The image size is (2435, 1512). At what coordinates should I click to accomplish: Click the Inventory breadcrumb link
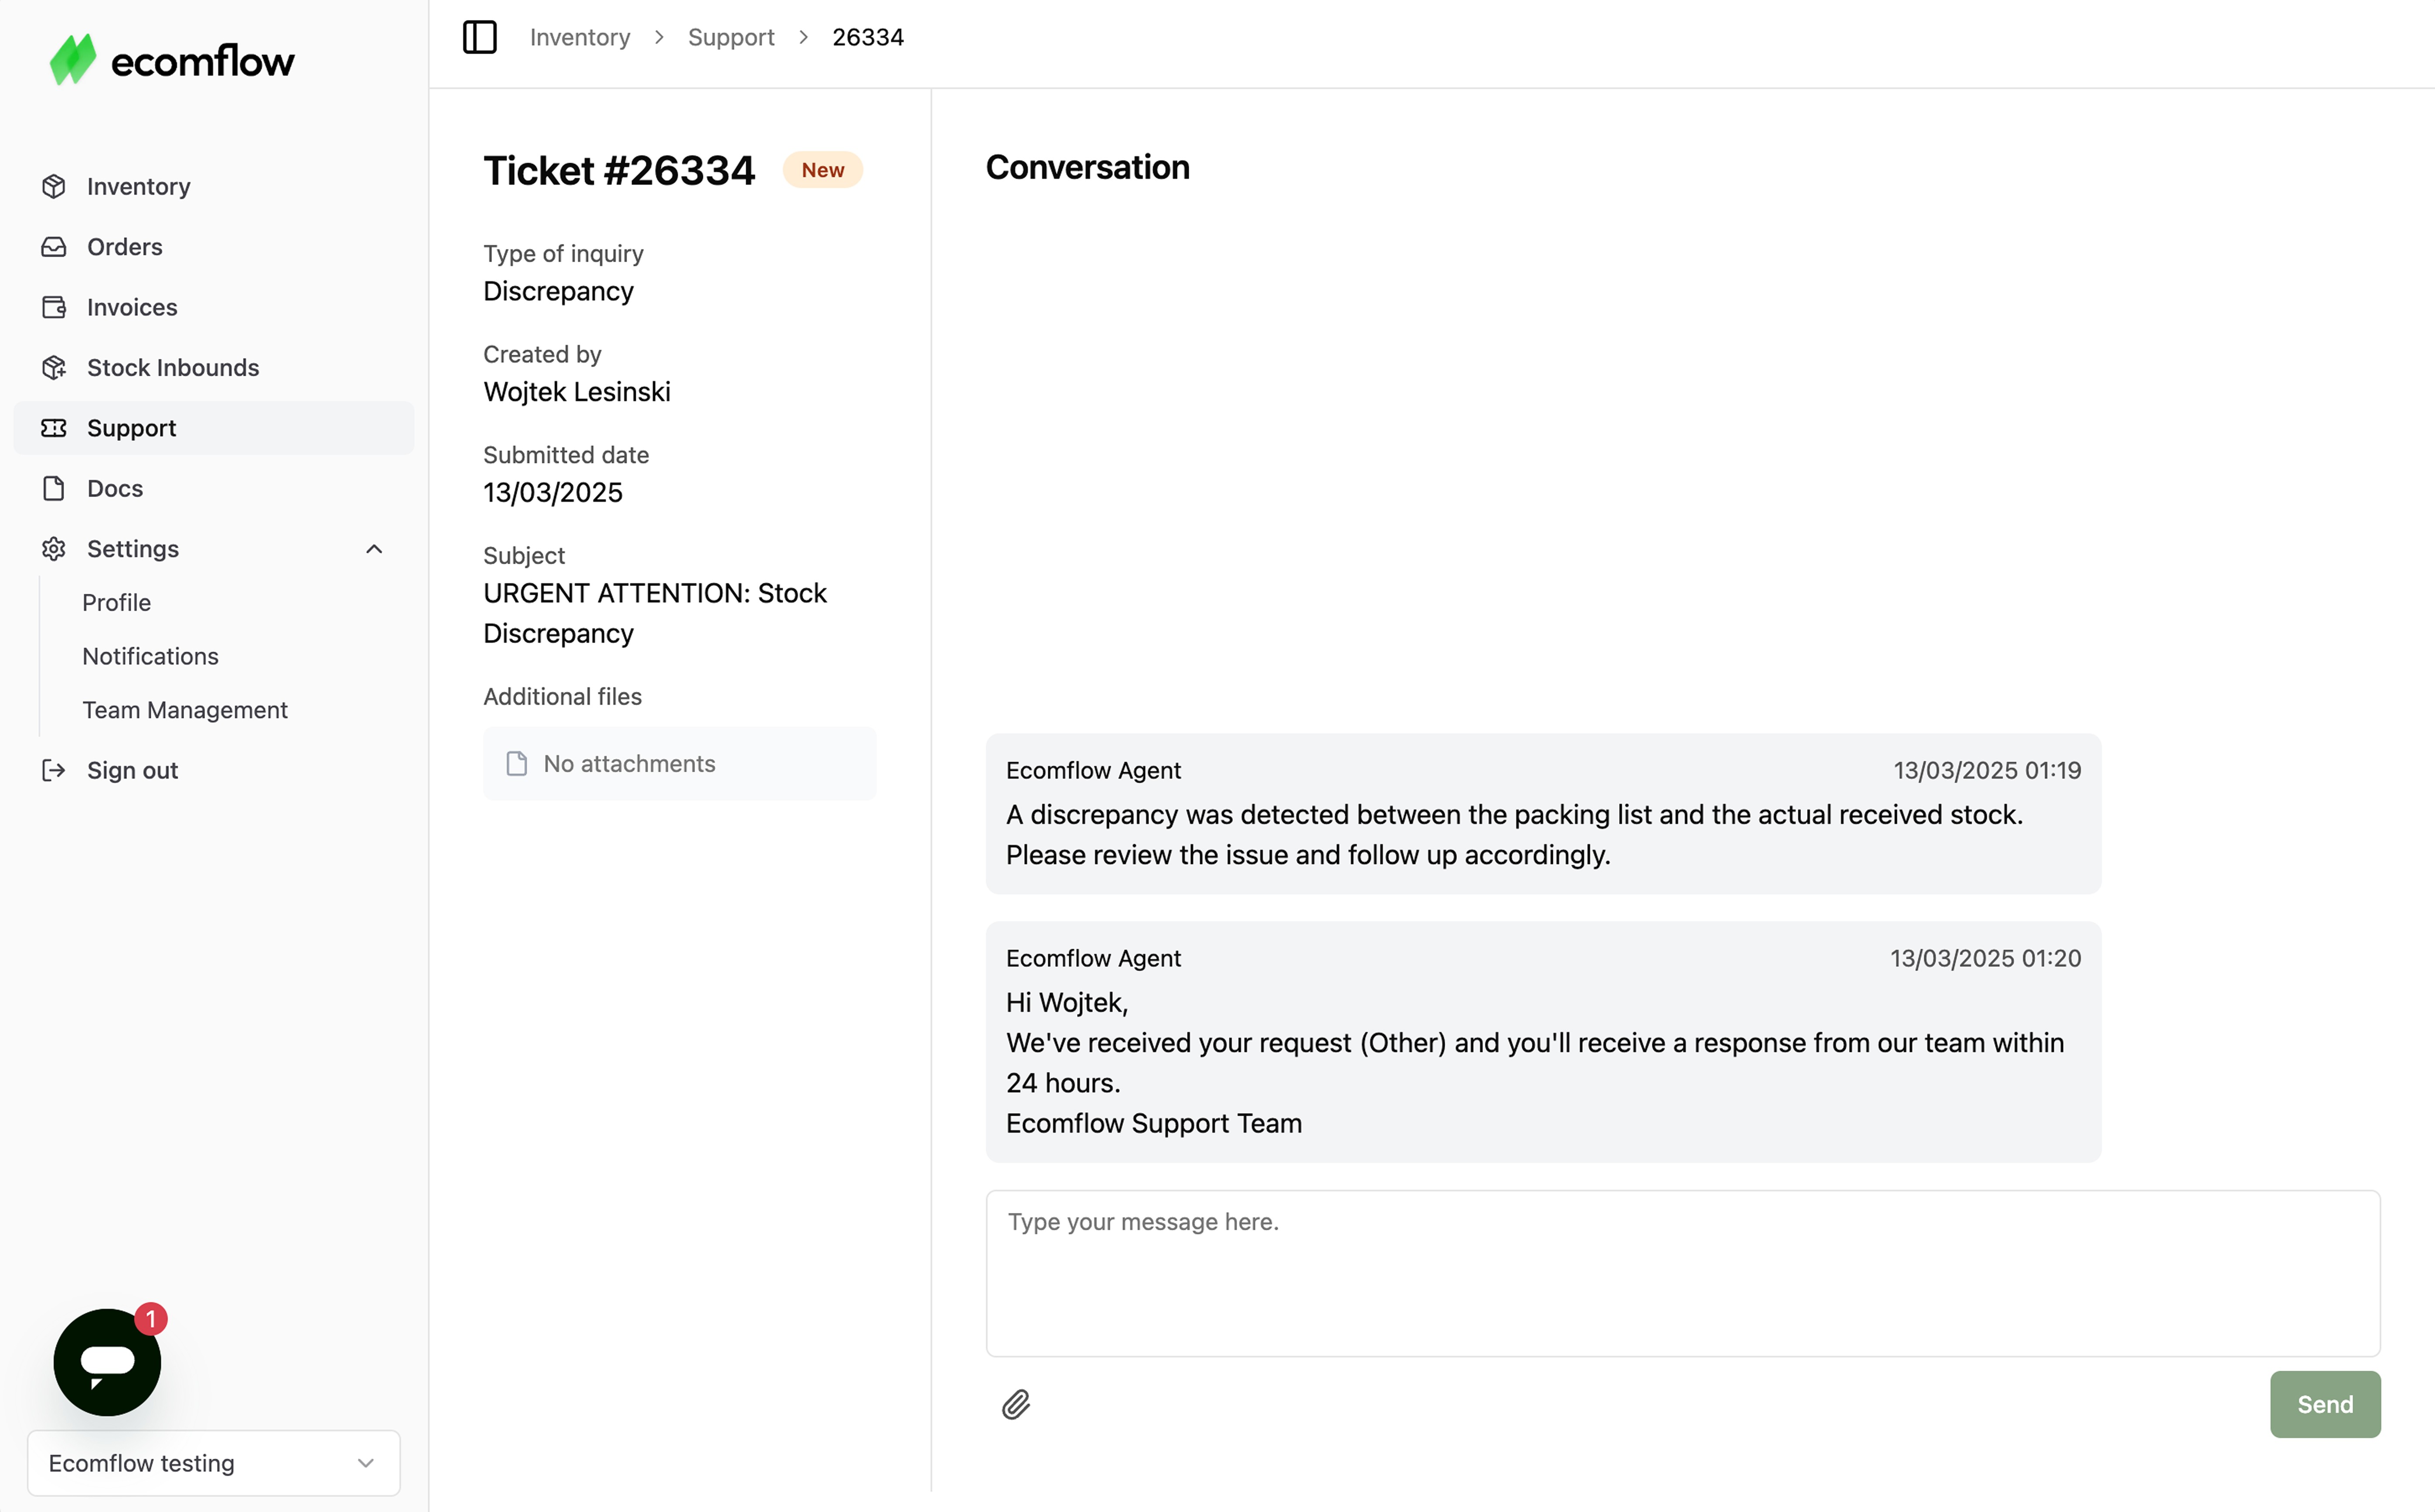[579, 37]
